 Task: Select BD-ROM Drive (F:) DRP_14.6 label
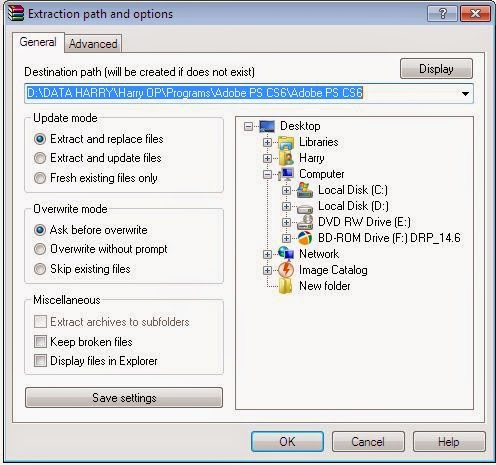click(389, 238)
